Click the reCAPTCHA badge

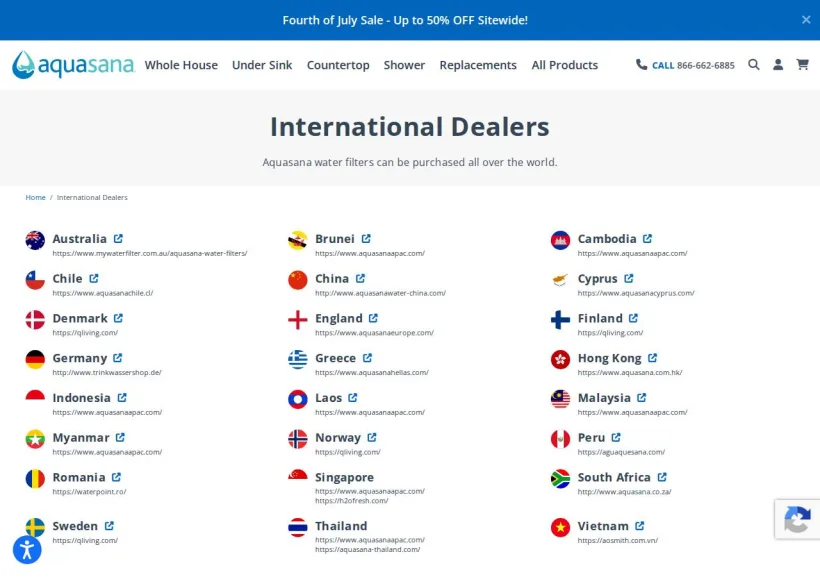click(x=797, y=519)
